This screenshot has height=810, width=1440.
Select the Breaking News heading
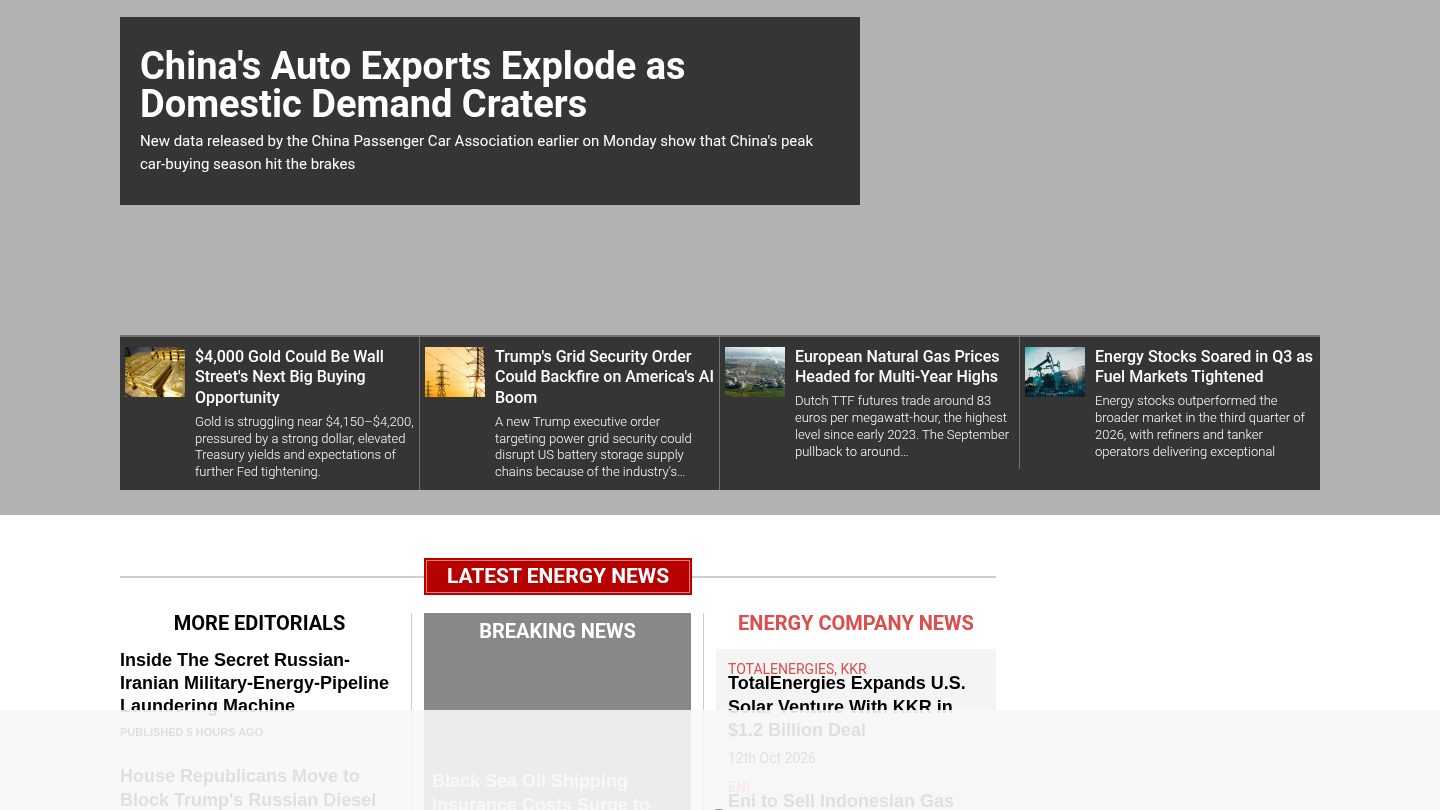(x=557, y=631)
